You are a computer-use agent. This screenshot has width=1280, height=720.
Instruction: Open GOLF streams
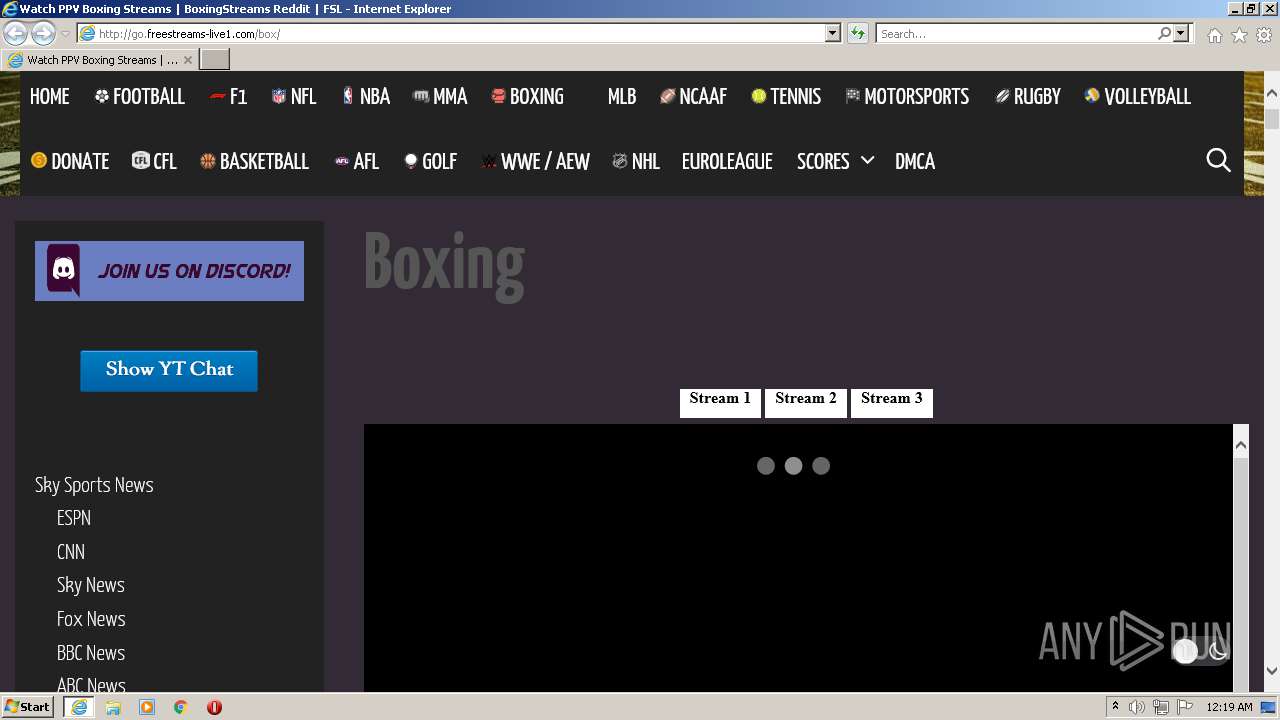click(x=430, y=162)
